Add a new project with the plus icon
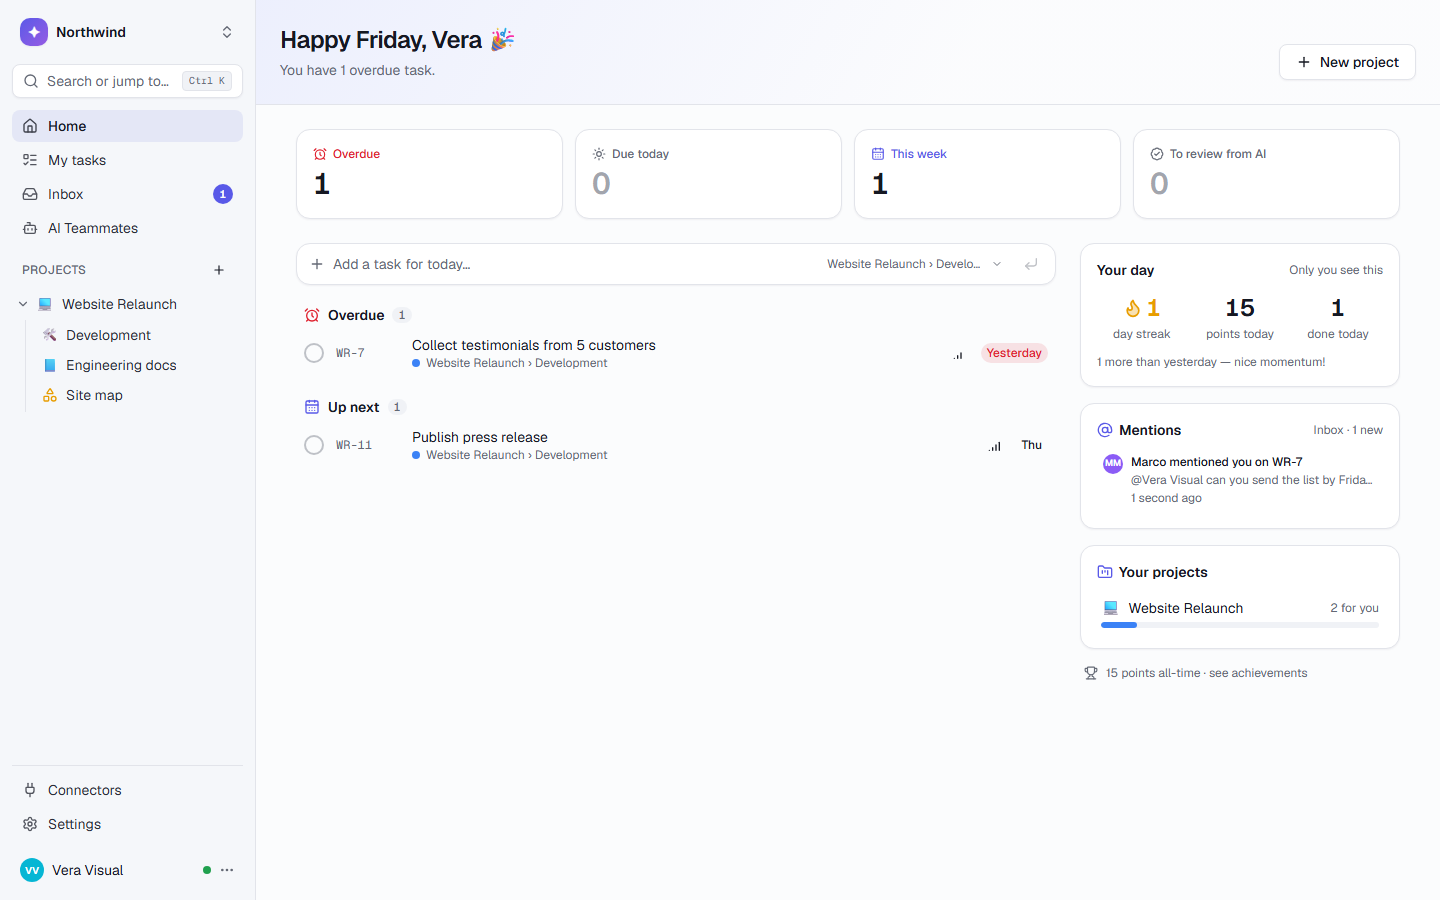 [219, 270]
